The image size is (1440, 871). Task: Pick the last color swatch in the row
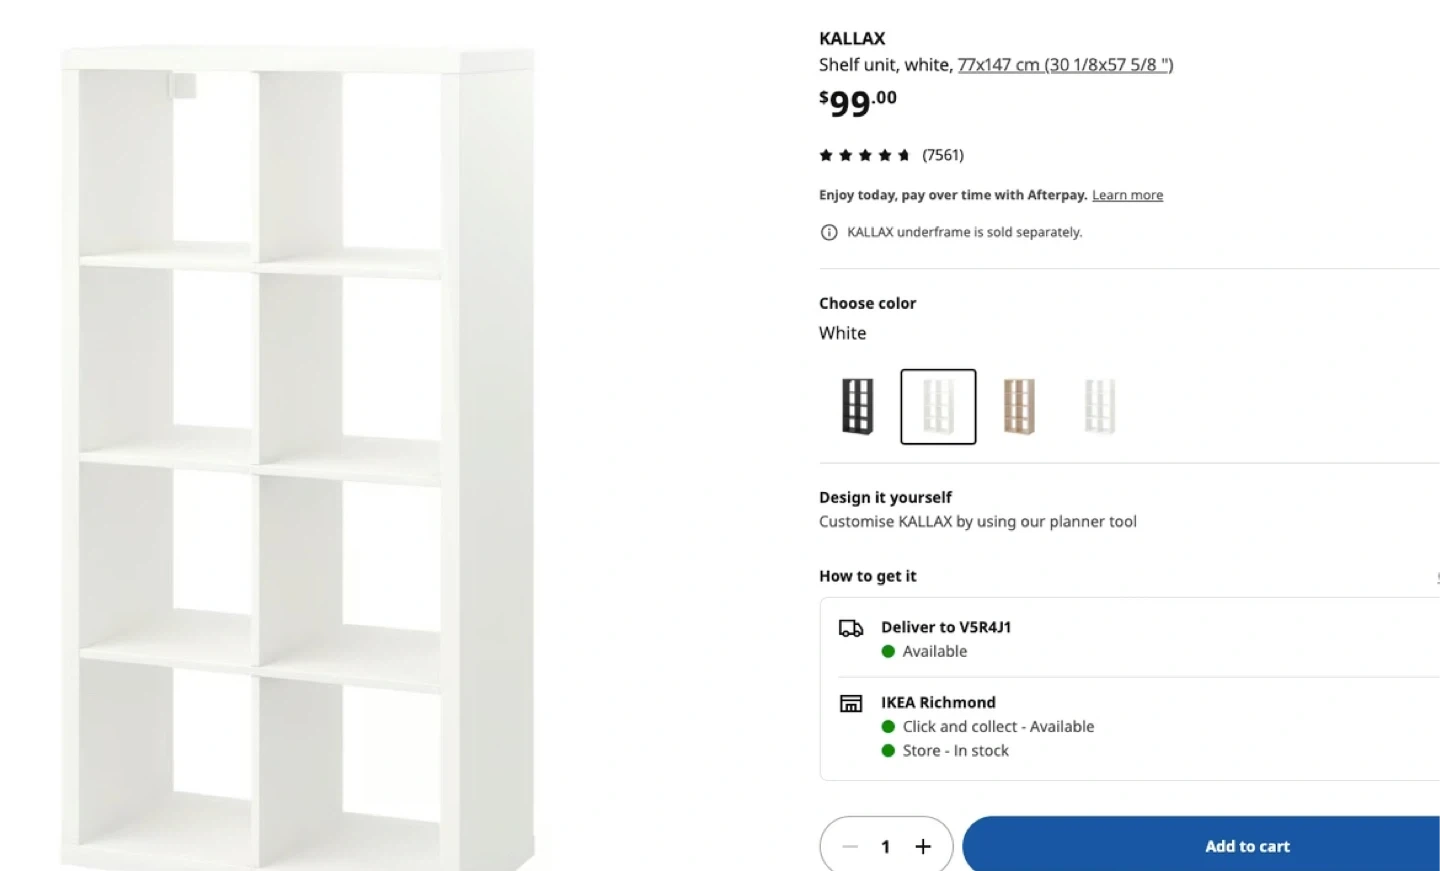point(1100,407)
